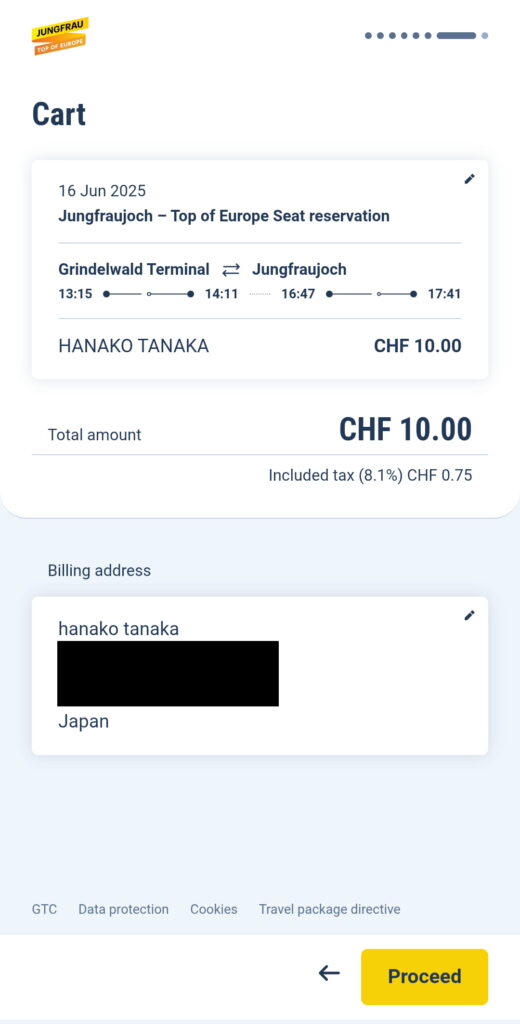The image size is (520, 1024).
Task: Open the GTC link
Action: point(44,909)
